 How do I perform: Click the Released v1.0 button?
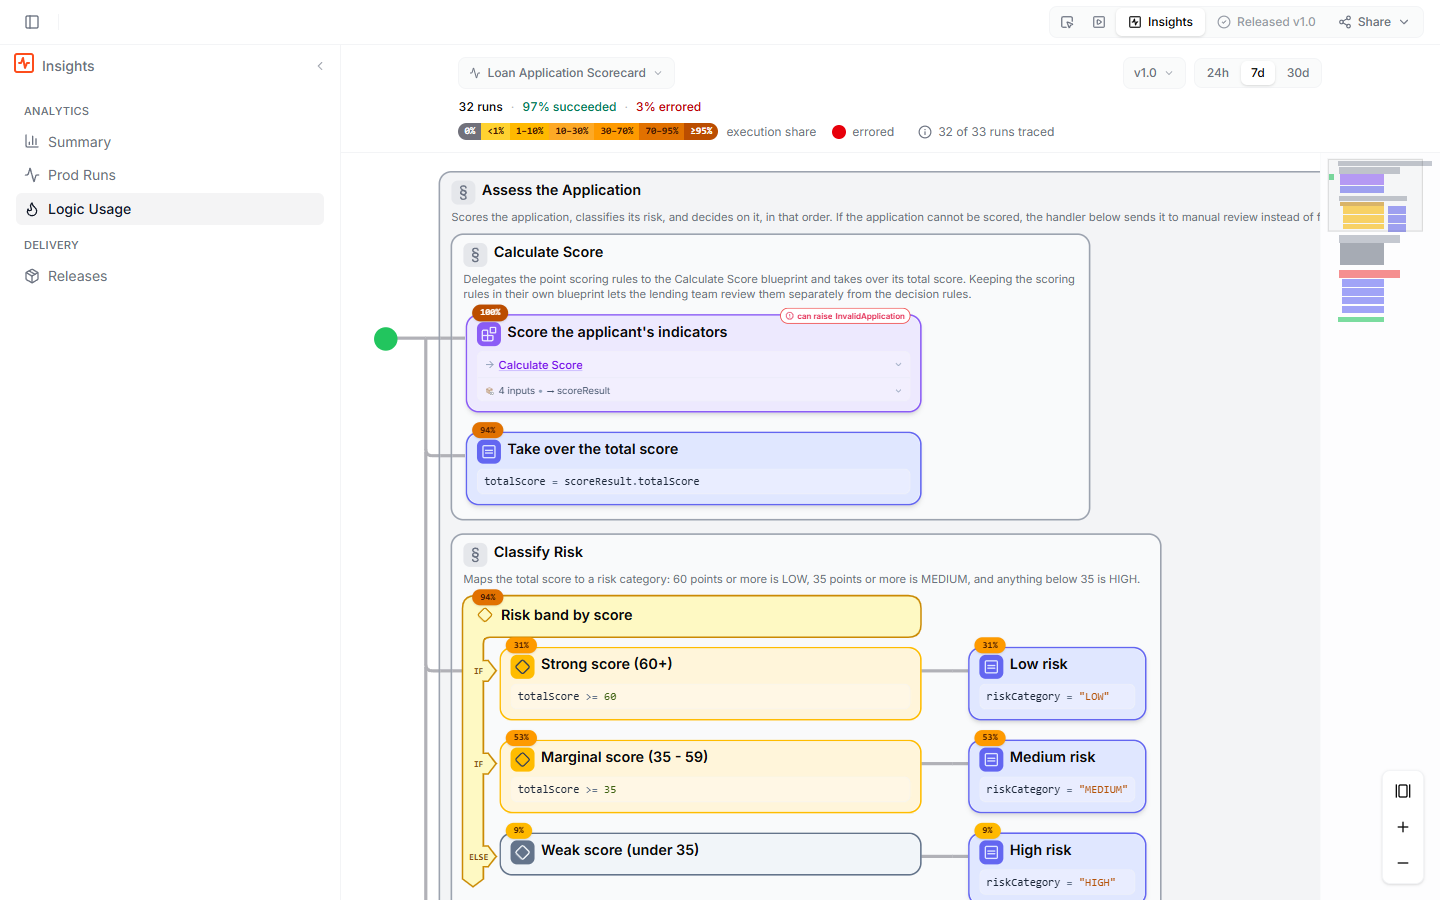pos(1266,22)
